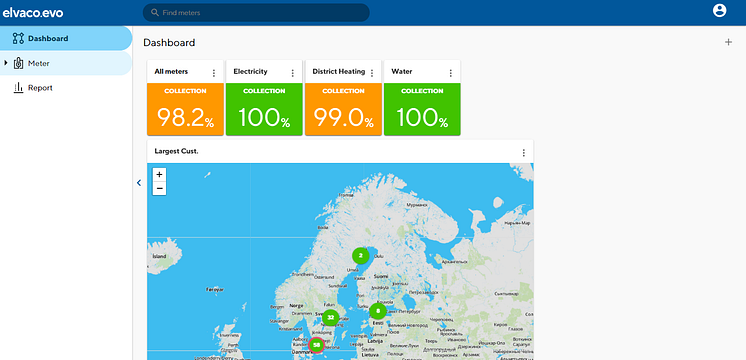The height and width of the screenshot is (360, 746).
Task: Click the search magnifier icon
Action: pos(155,13)
